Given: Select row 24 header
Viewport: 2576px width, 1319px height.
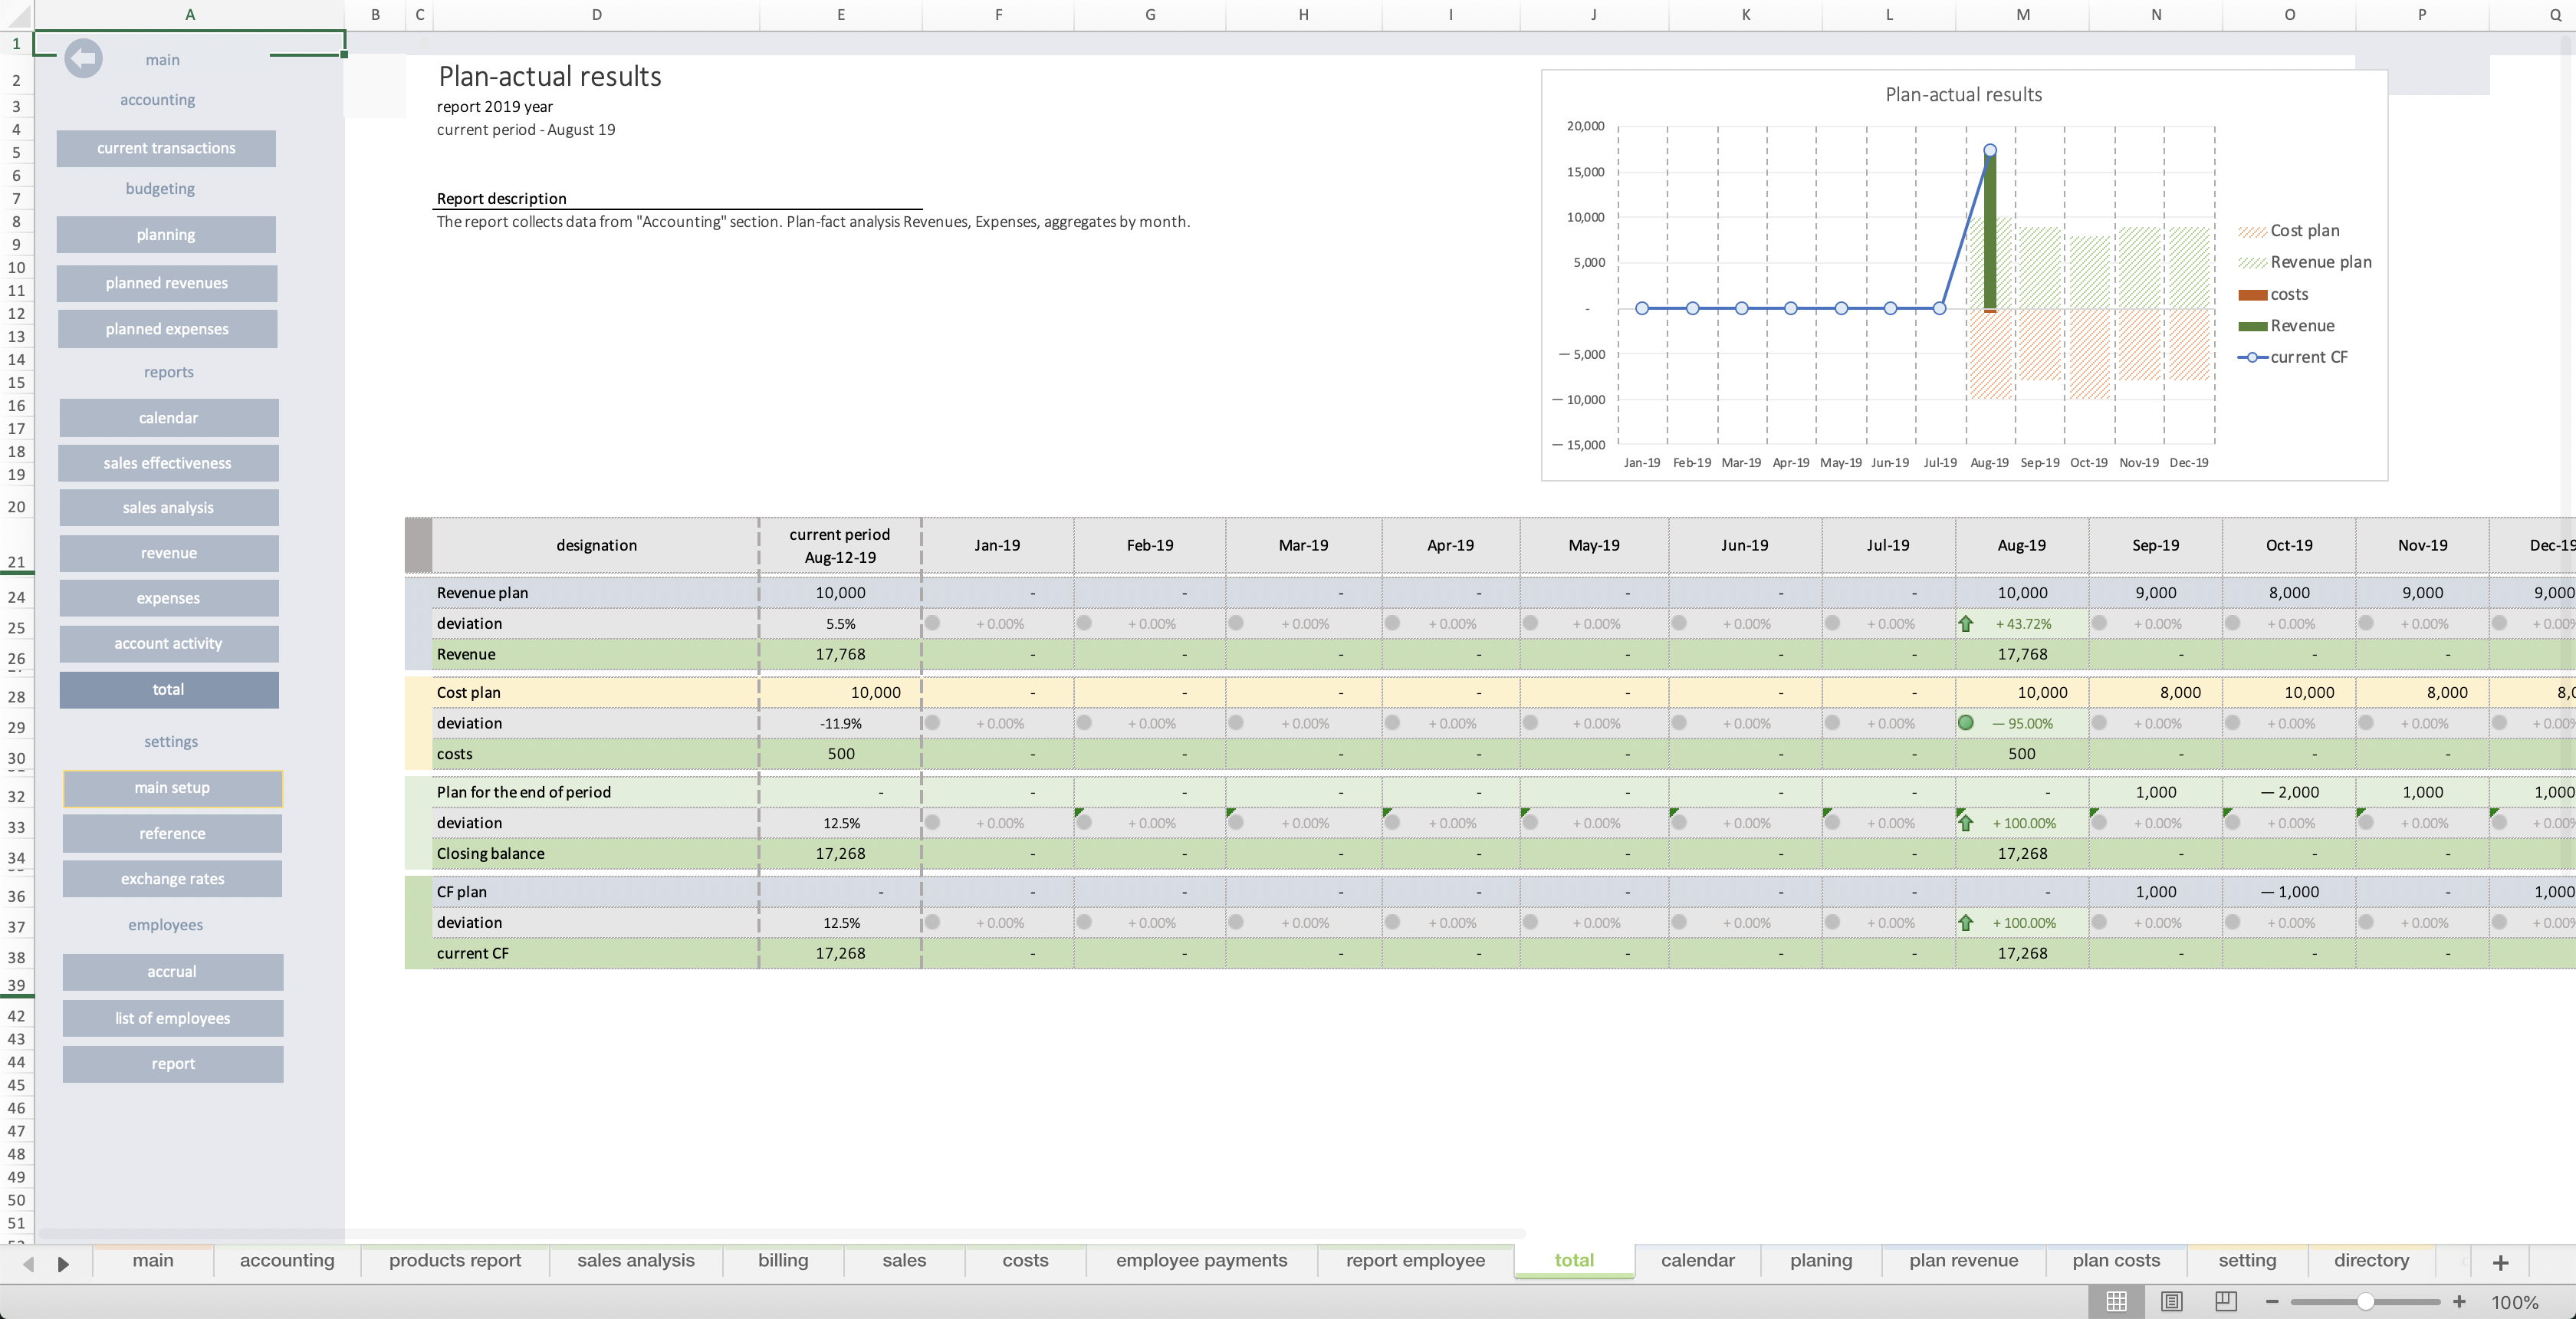Looking at the screenshot, I should (x=16, y=597).
